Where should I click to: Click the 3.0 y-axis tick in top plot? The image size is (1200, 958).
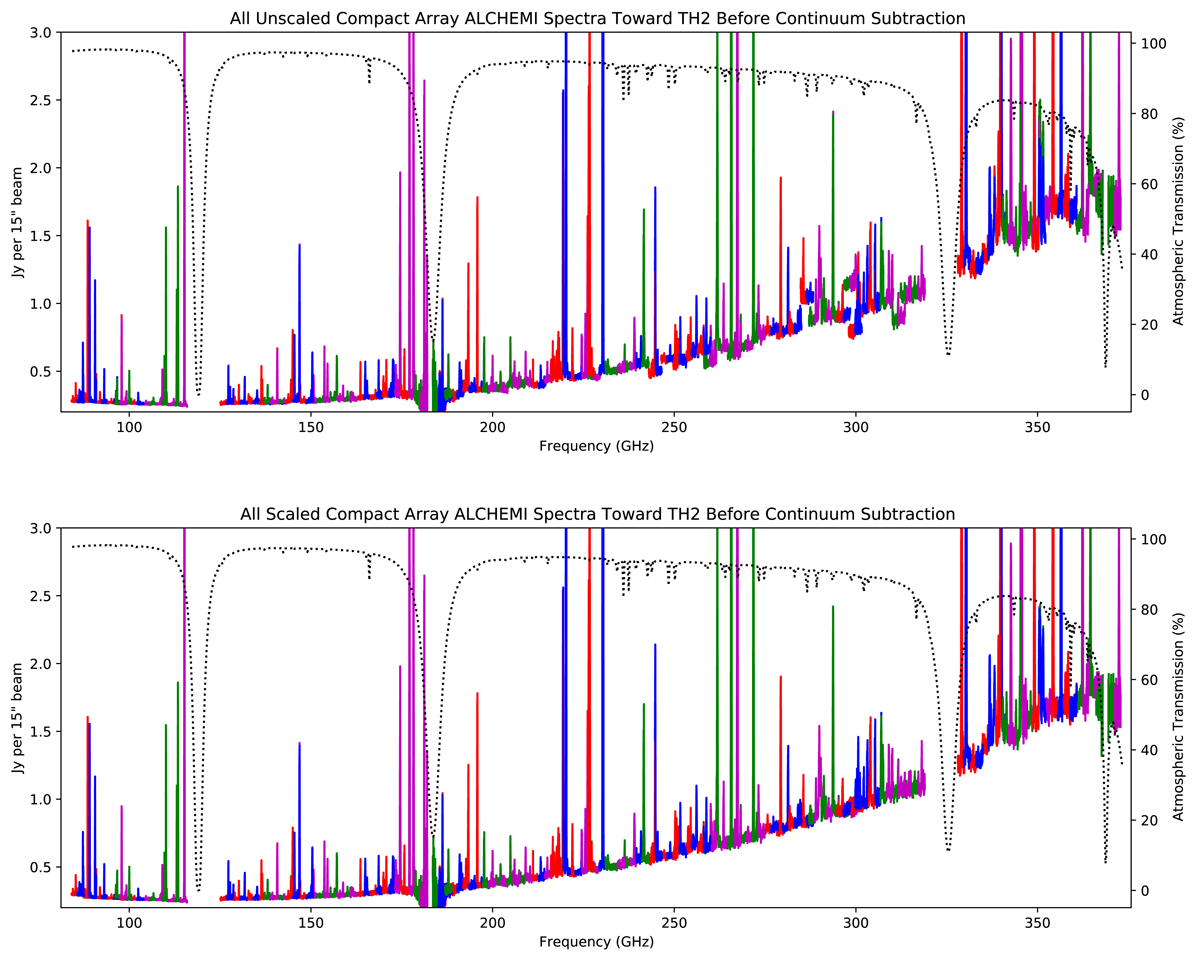42,32
